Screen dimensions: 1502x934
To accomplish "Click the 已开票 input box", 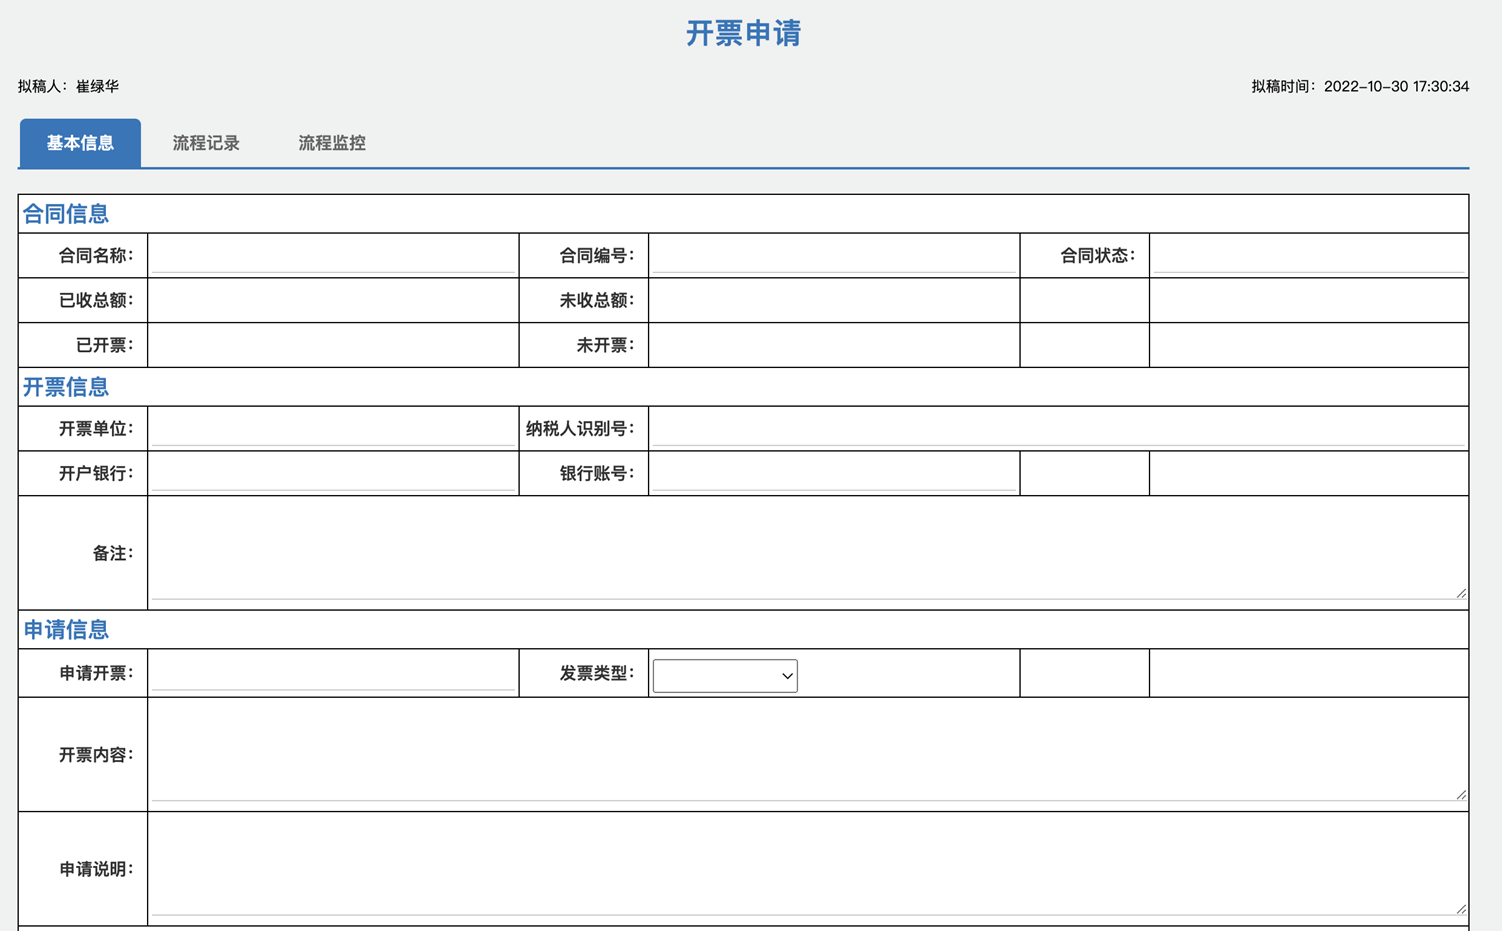I will [x=330, y=344].
